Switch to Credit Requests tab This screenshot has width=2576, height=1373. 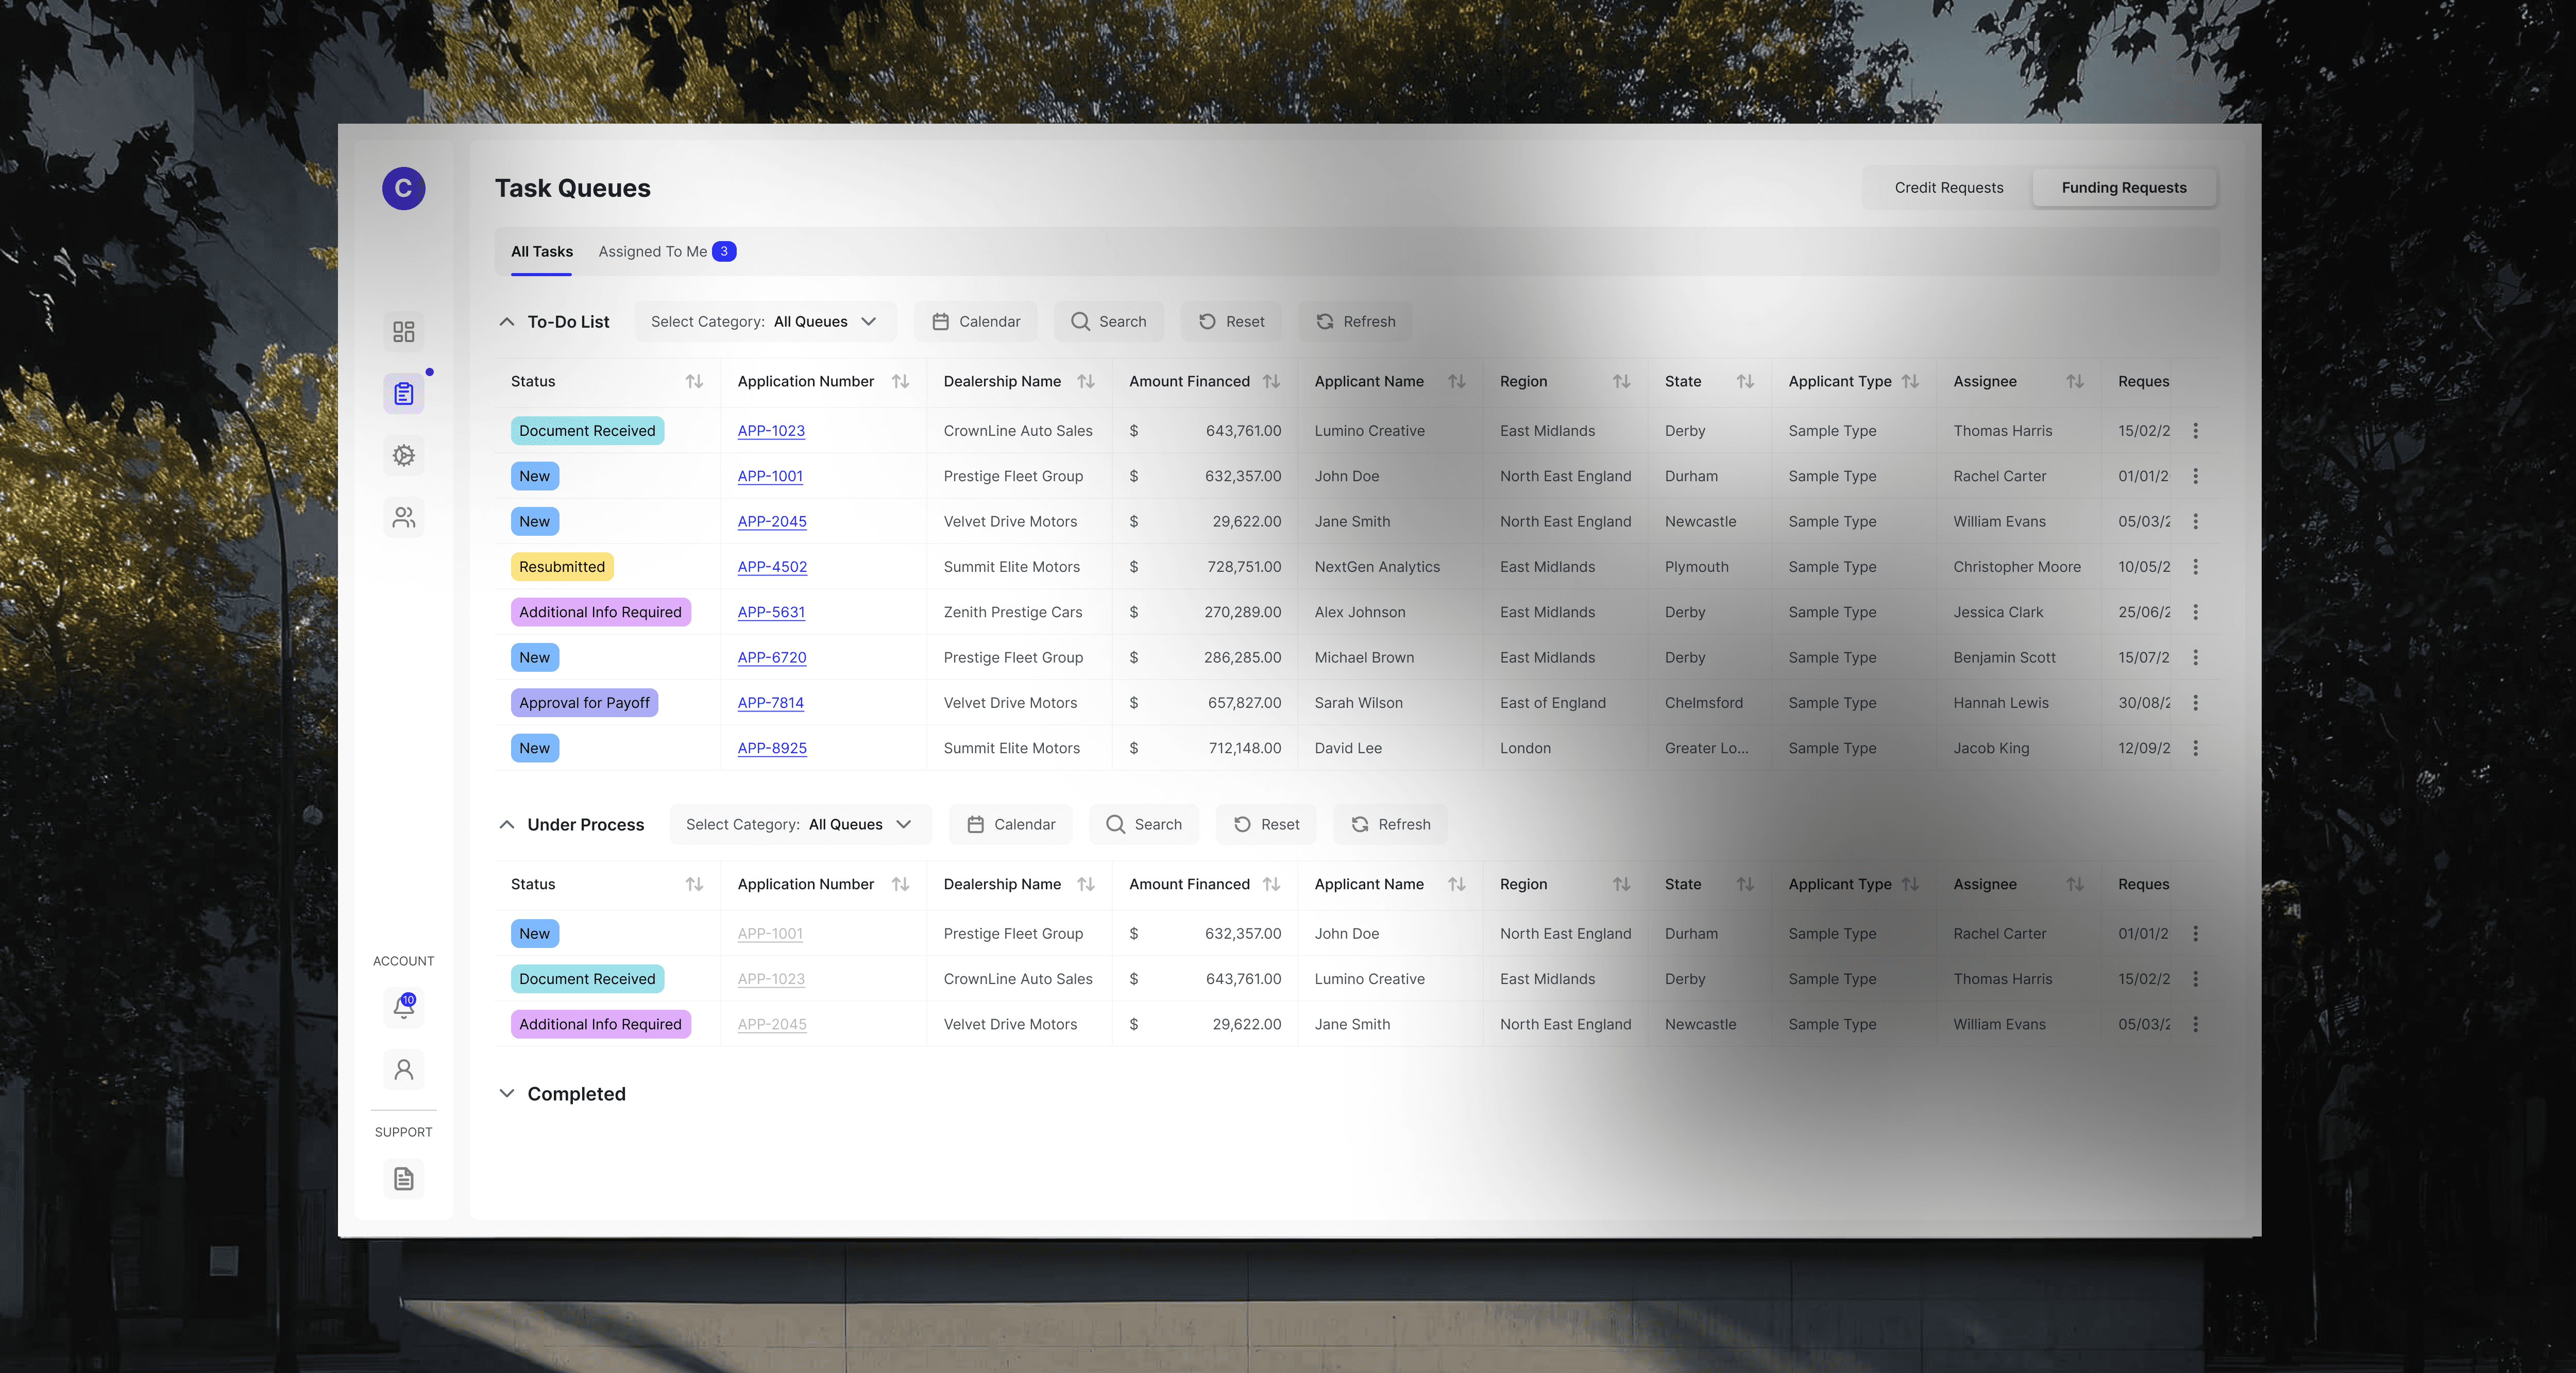tap(1948, 187)
